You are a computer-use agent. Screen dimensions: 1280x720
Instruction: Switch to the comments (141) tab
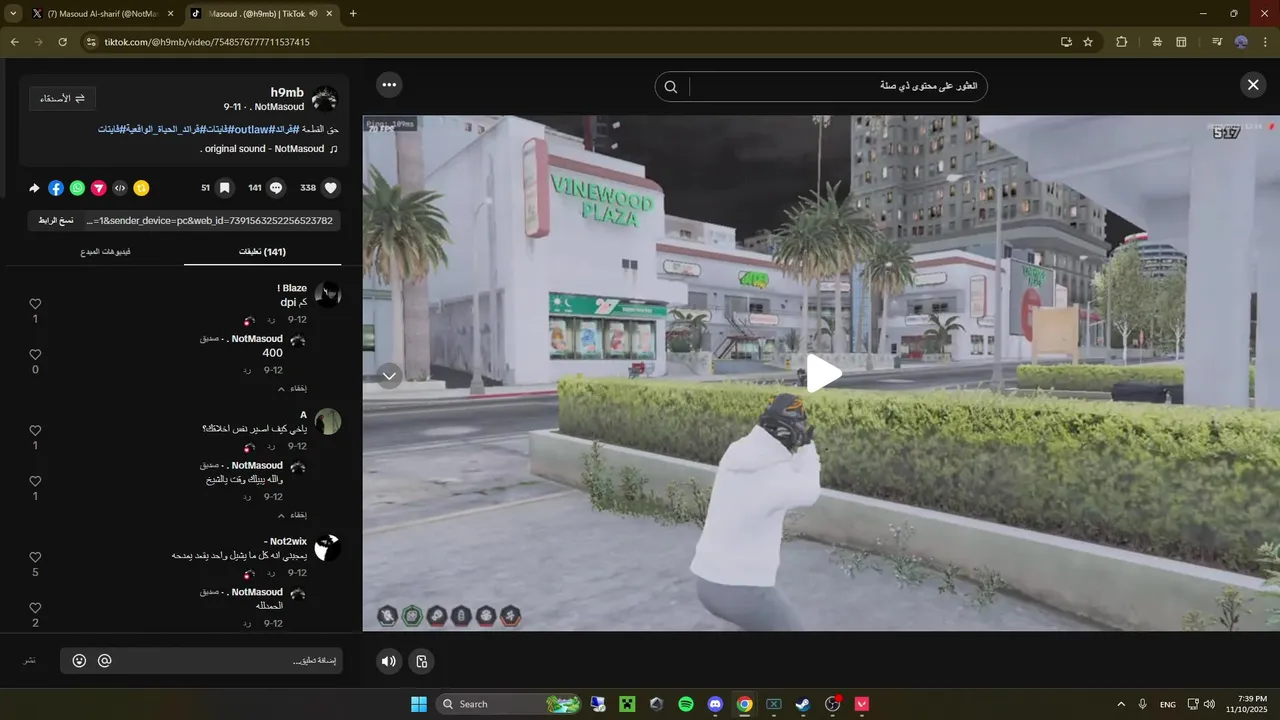pyautogui.click(x=262, y=252)
